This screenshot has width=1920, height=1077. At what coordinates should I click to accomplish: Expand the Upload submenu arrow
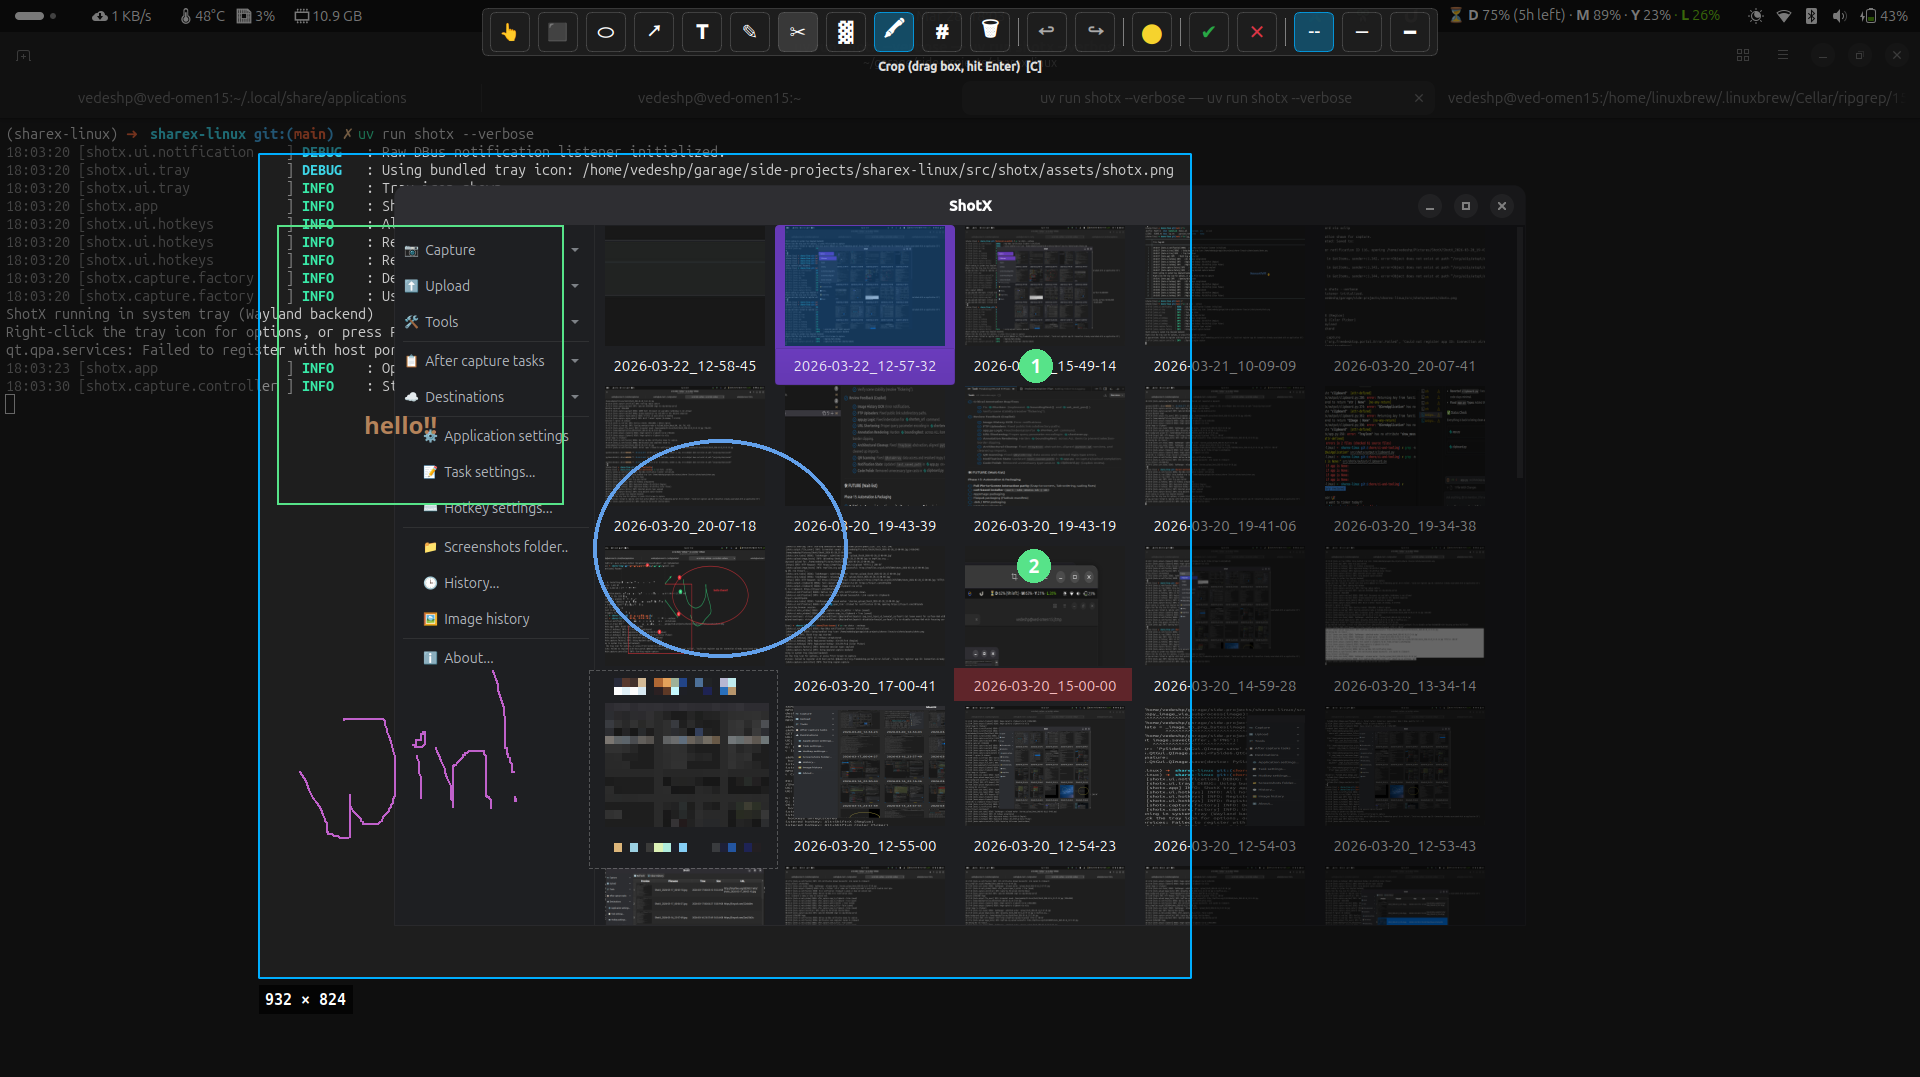pyautogui.click(x=575, y=286)
